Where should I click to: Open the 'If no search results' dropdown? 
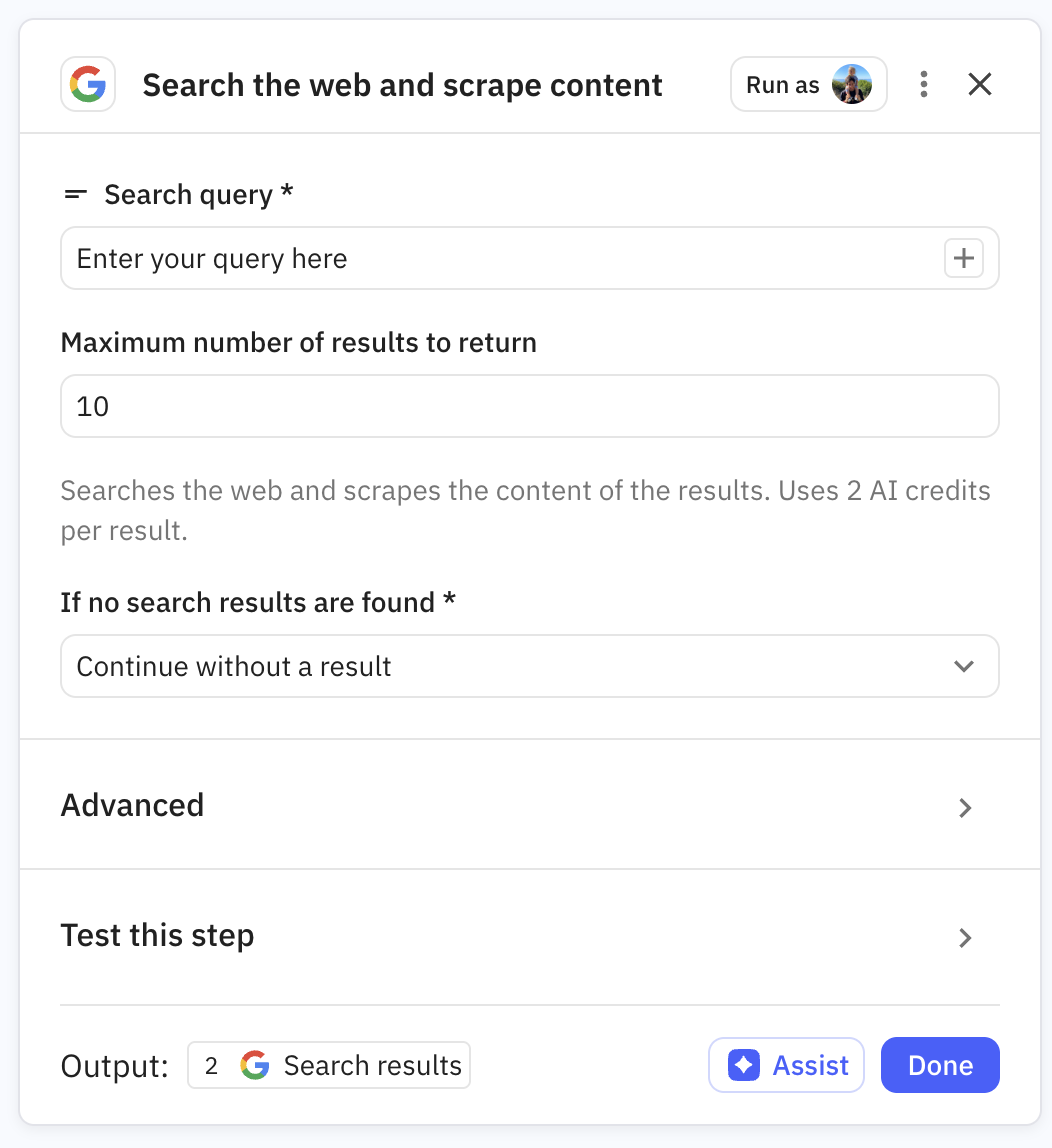point(530,667)
